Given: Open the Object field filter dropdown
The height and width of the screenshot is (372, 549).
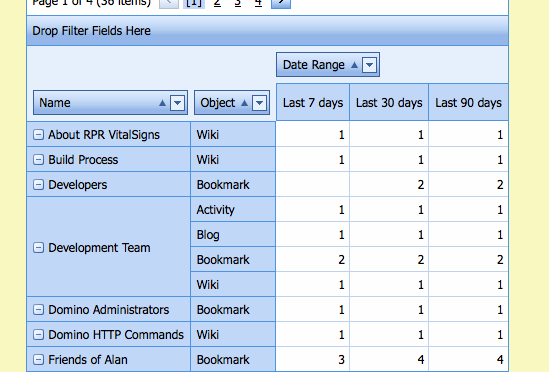Looking at the screenshot, I should point(259,103).
